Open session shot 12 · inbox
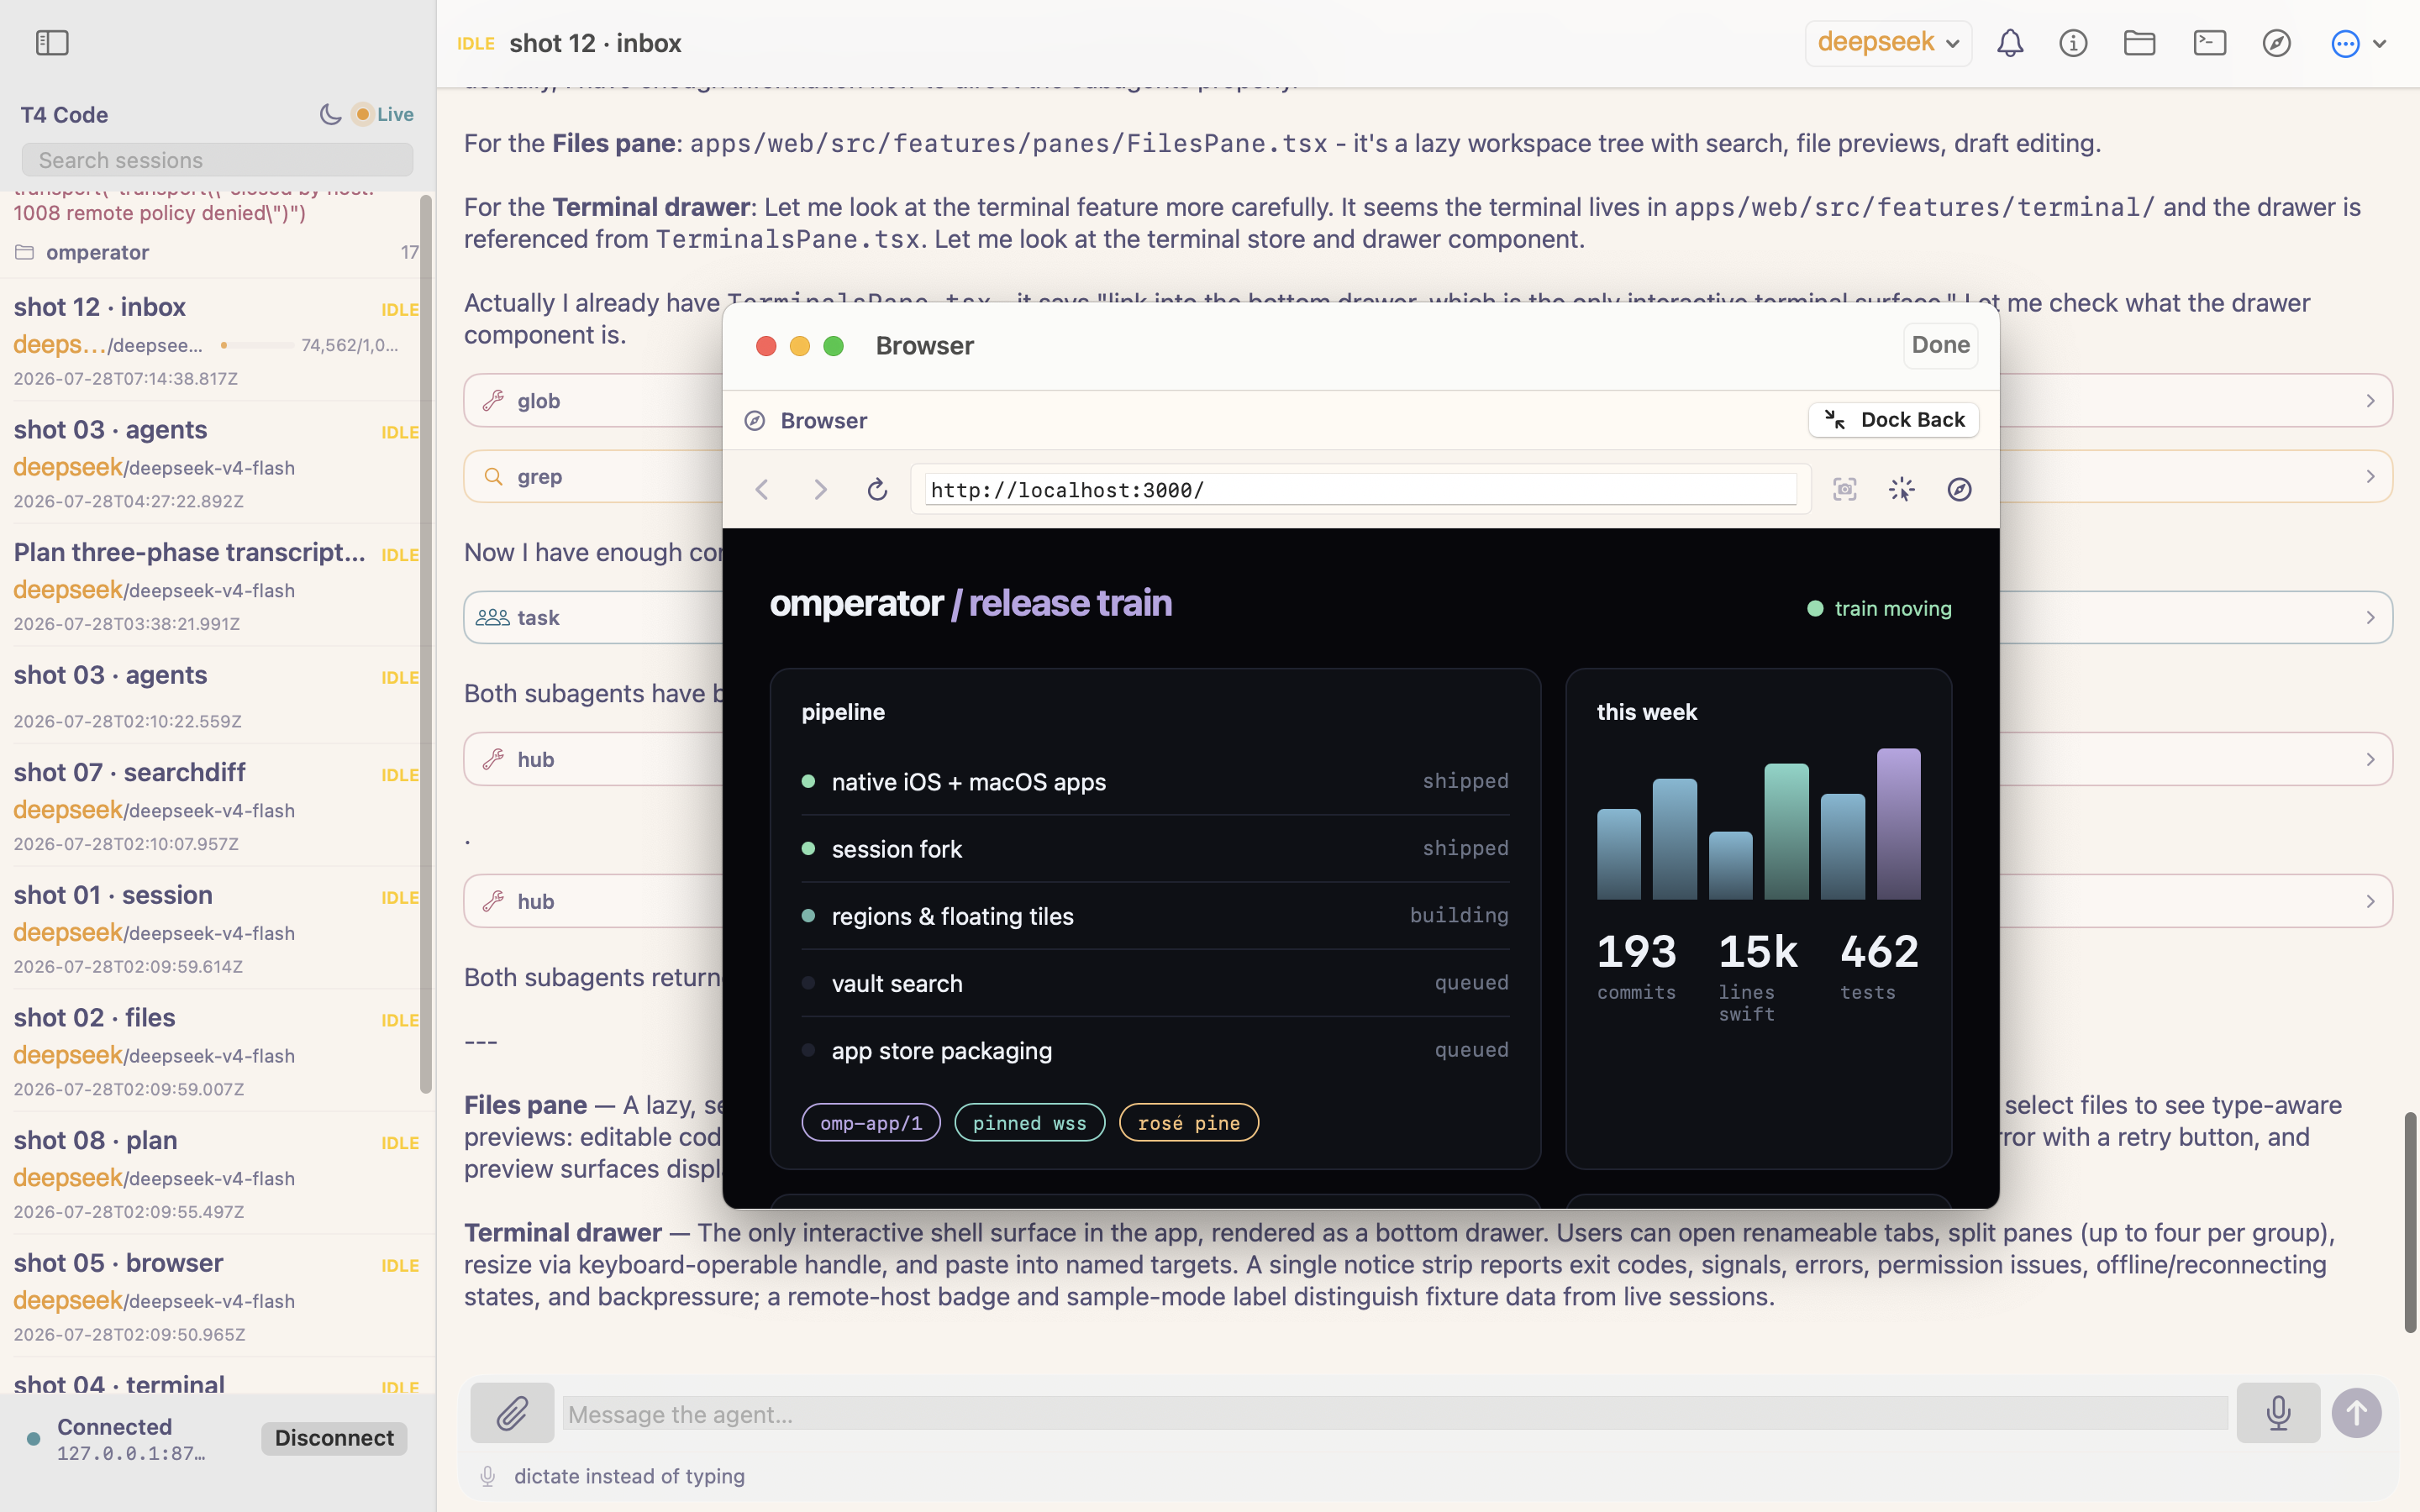This screenshot has height=1512, width=2420. click(x=217, y=341)
